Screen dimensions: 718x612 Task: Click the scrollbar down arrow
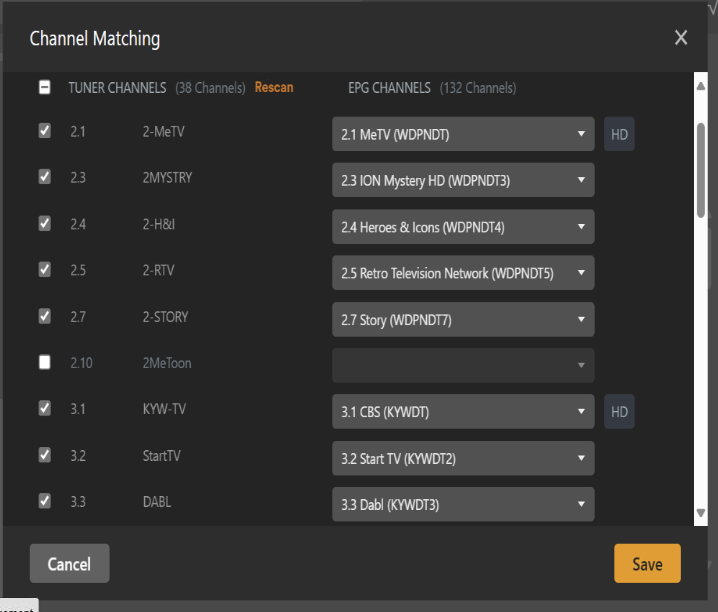pyautogui.click(x=701, y=513)
